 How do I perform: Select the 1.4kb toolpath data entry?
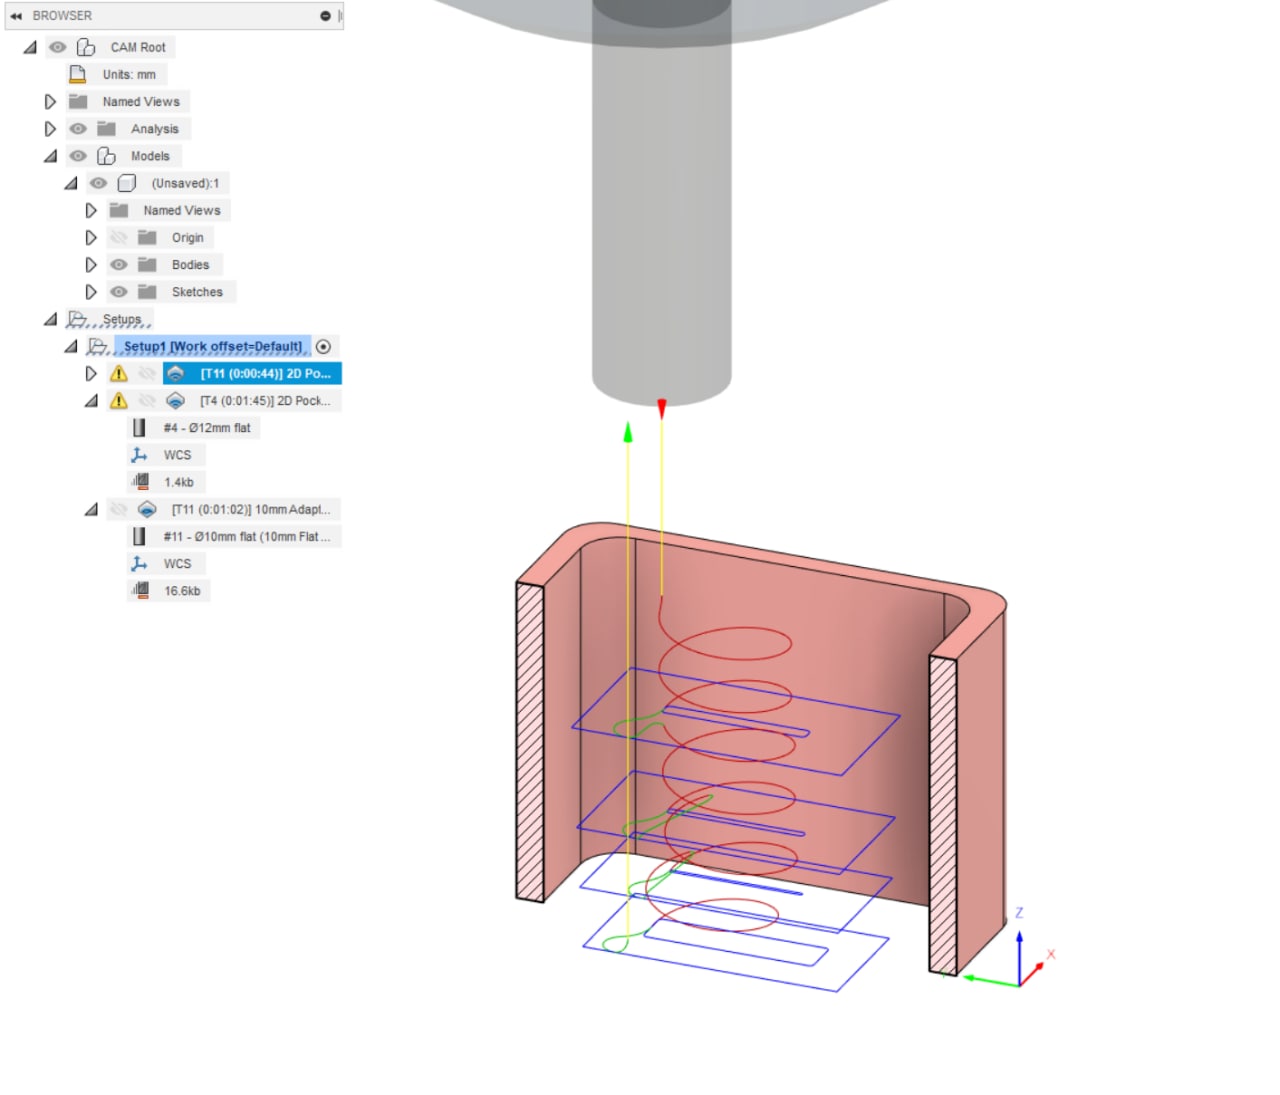(x=179, y=482)
